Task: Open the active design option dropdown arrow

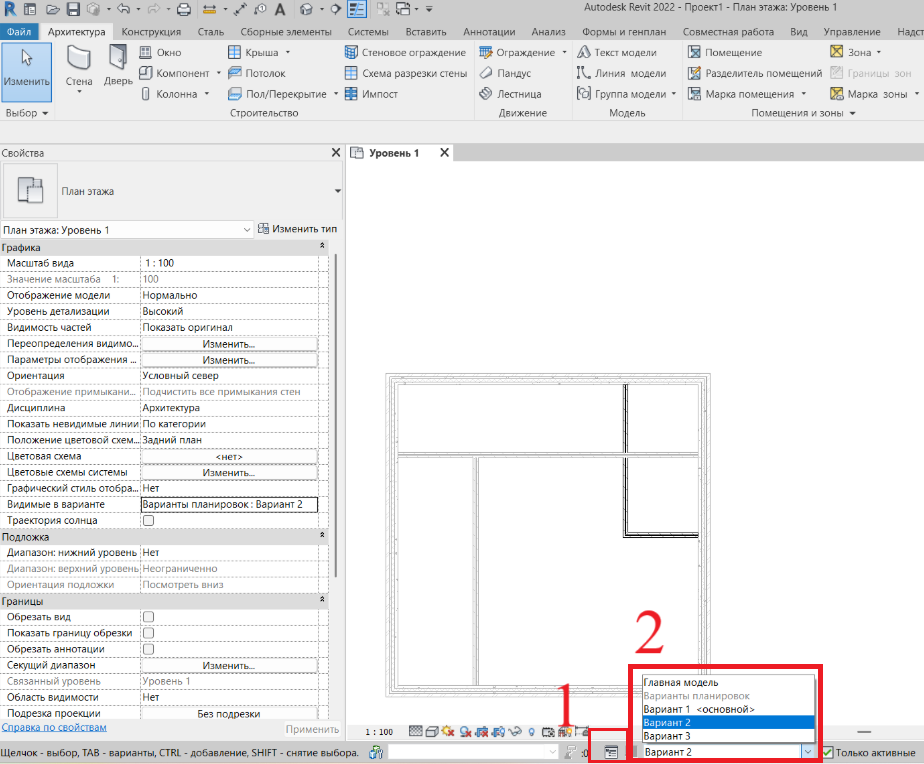Action: 808,752
